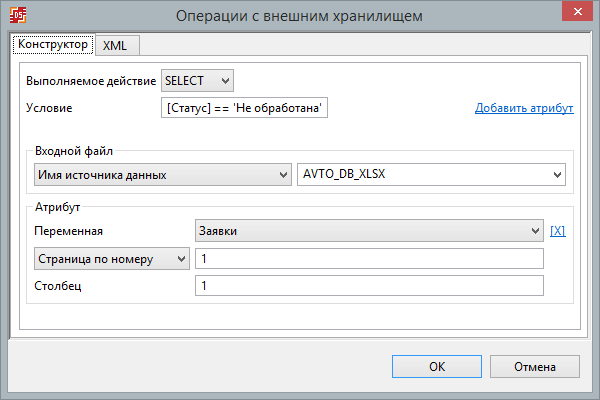Image resolution: width=600 pixels, height=400 pixels.
Task: Click the Добавить атрибут link
Action: click(524, 108)
